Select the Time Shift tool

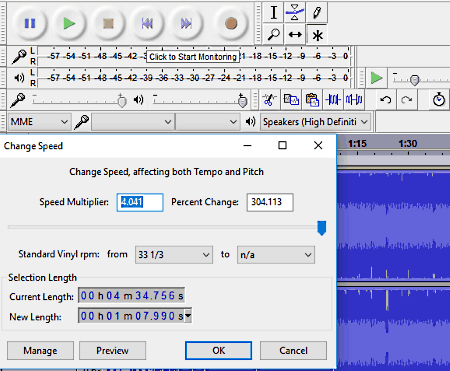(x=295, y=34)
